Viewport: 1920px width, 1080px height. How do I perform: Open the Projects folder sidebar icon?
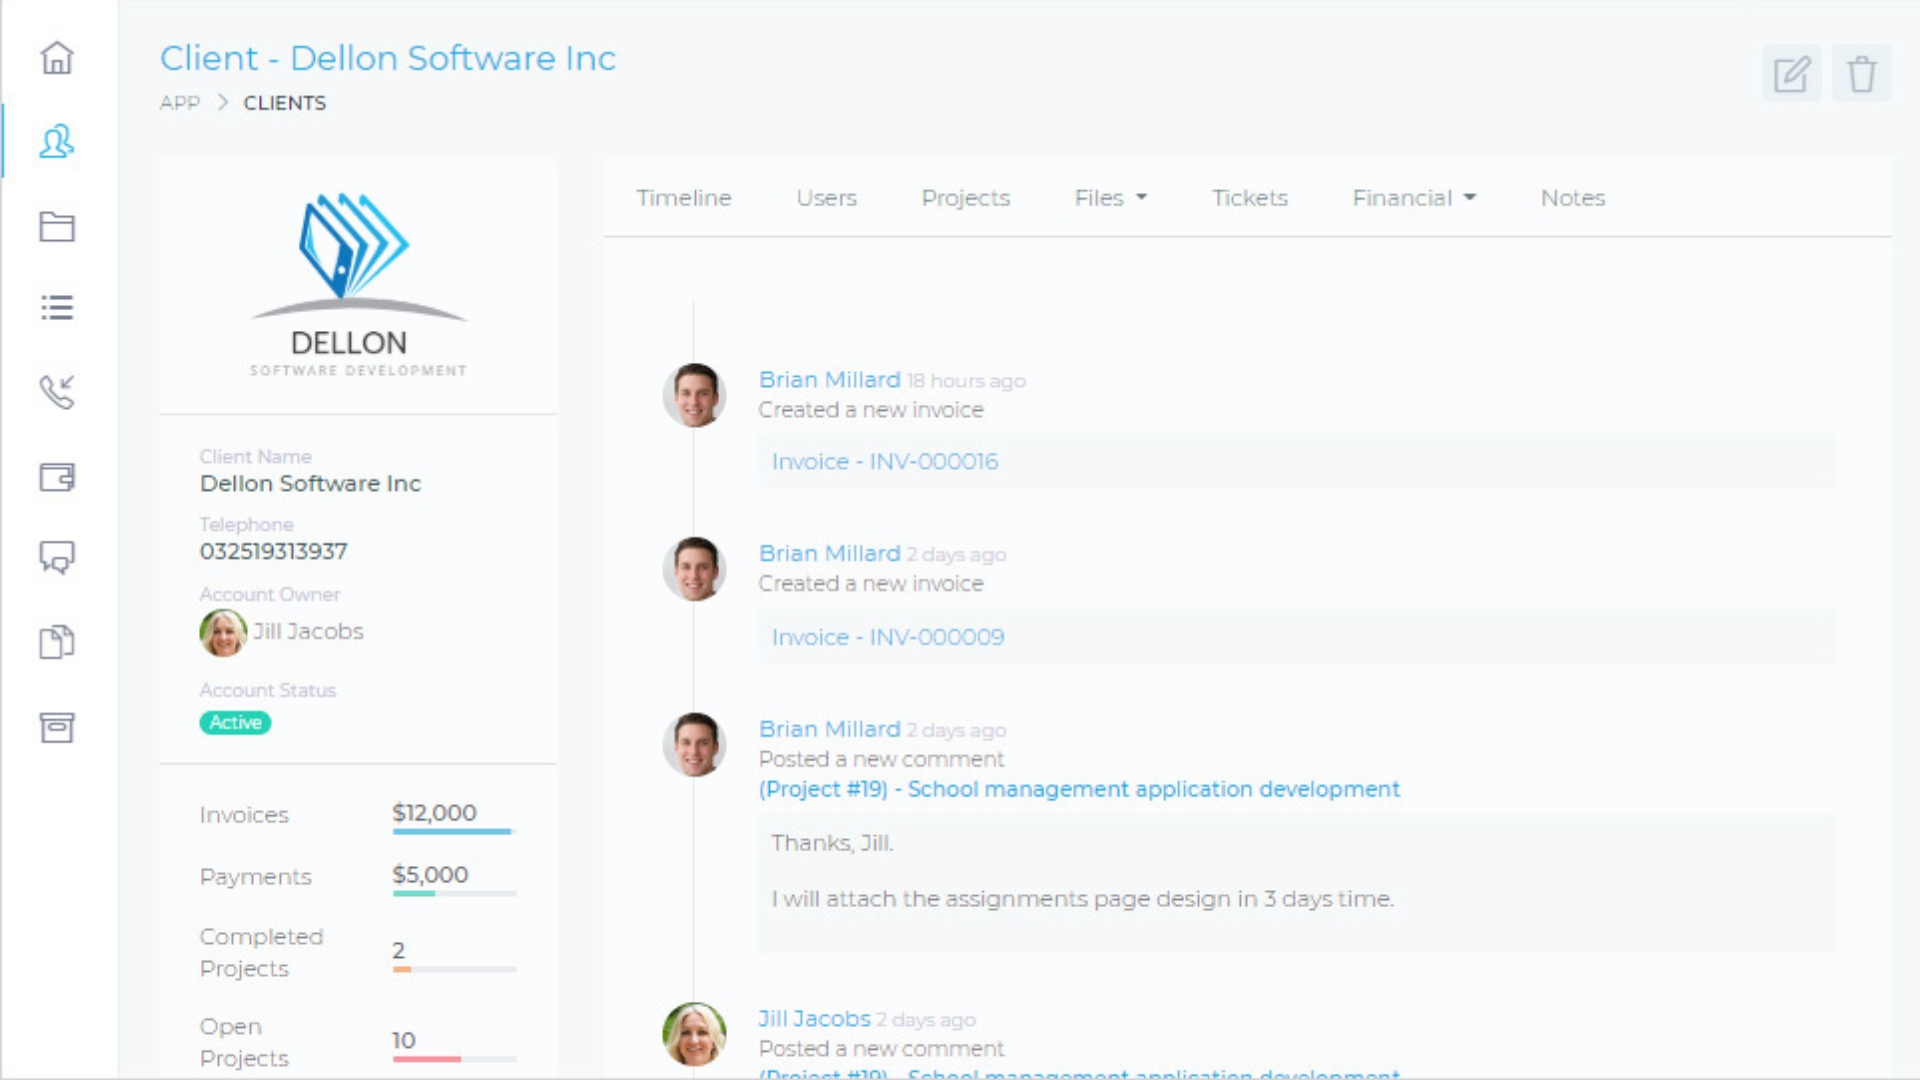coord(57,226)
